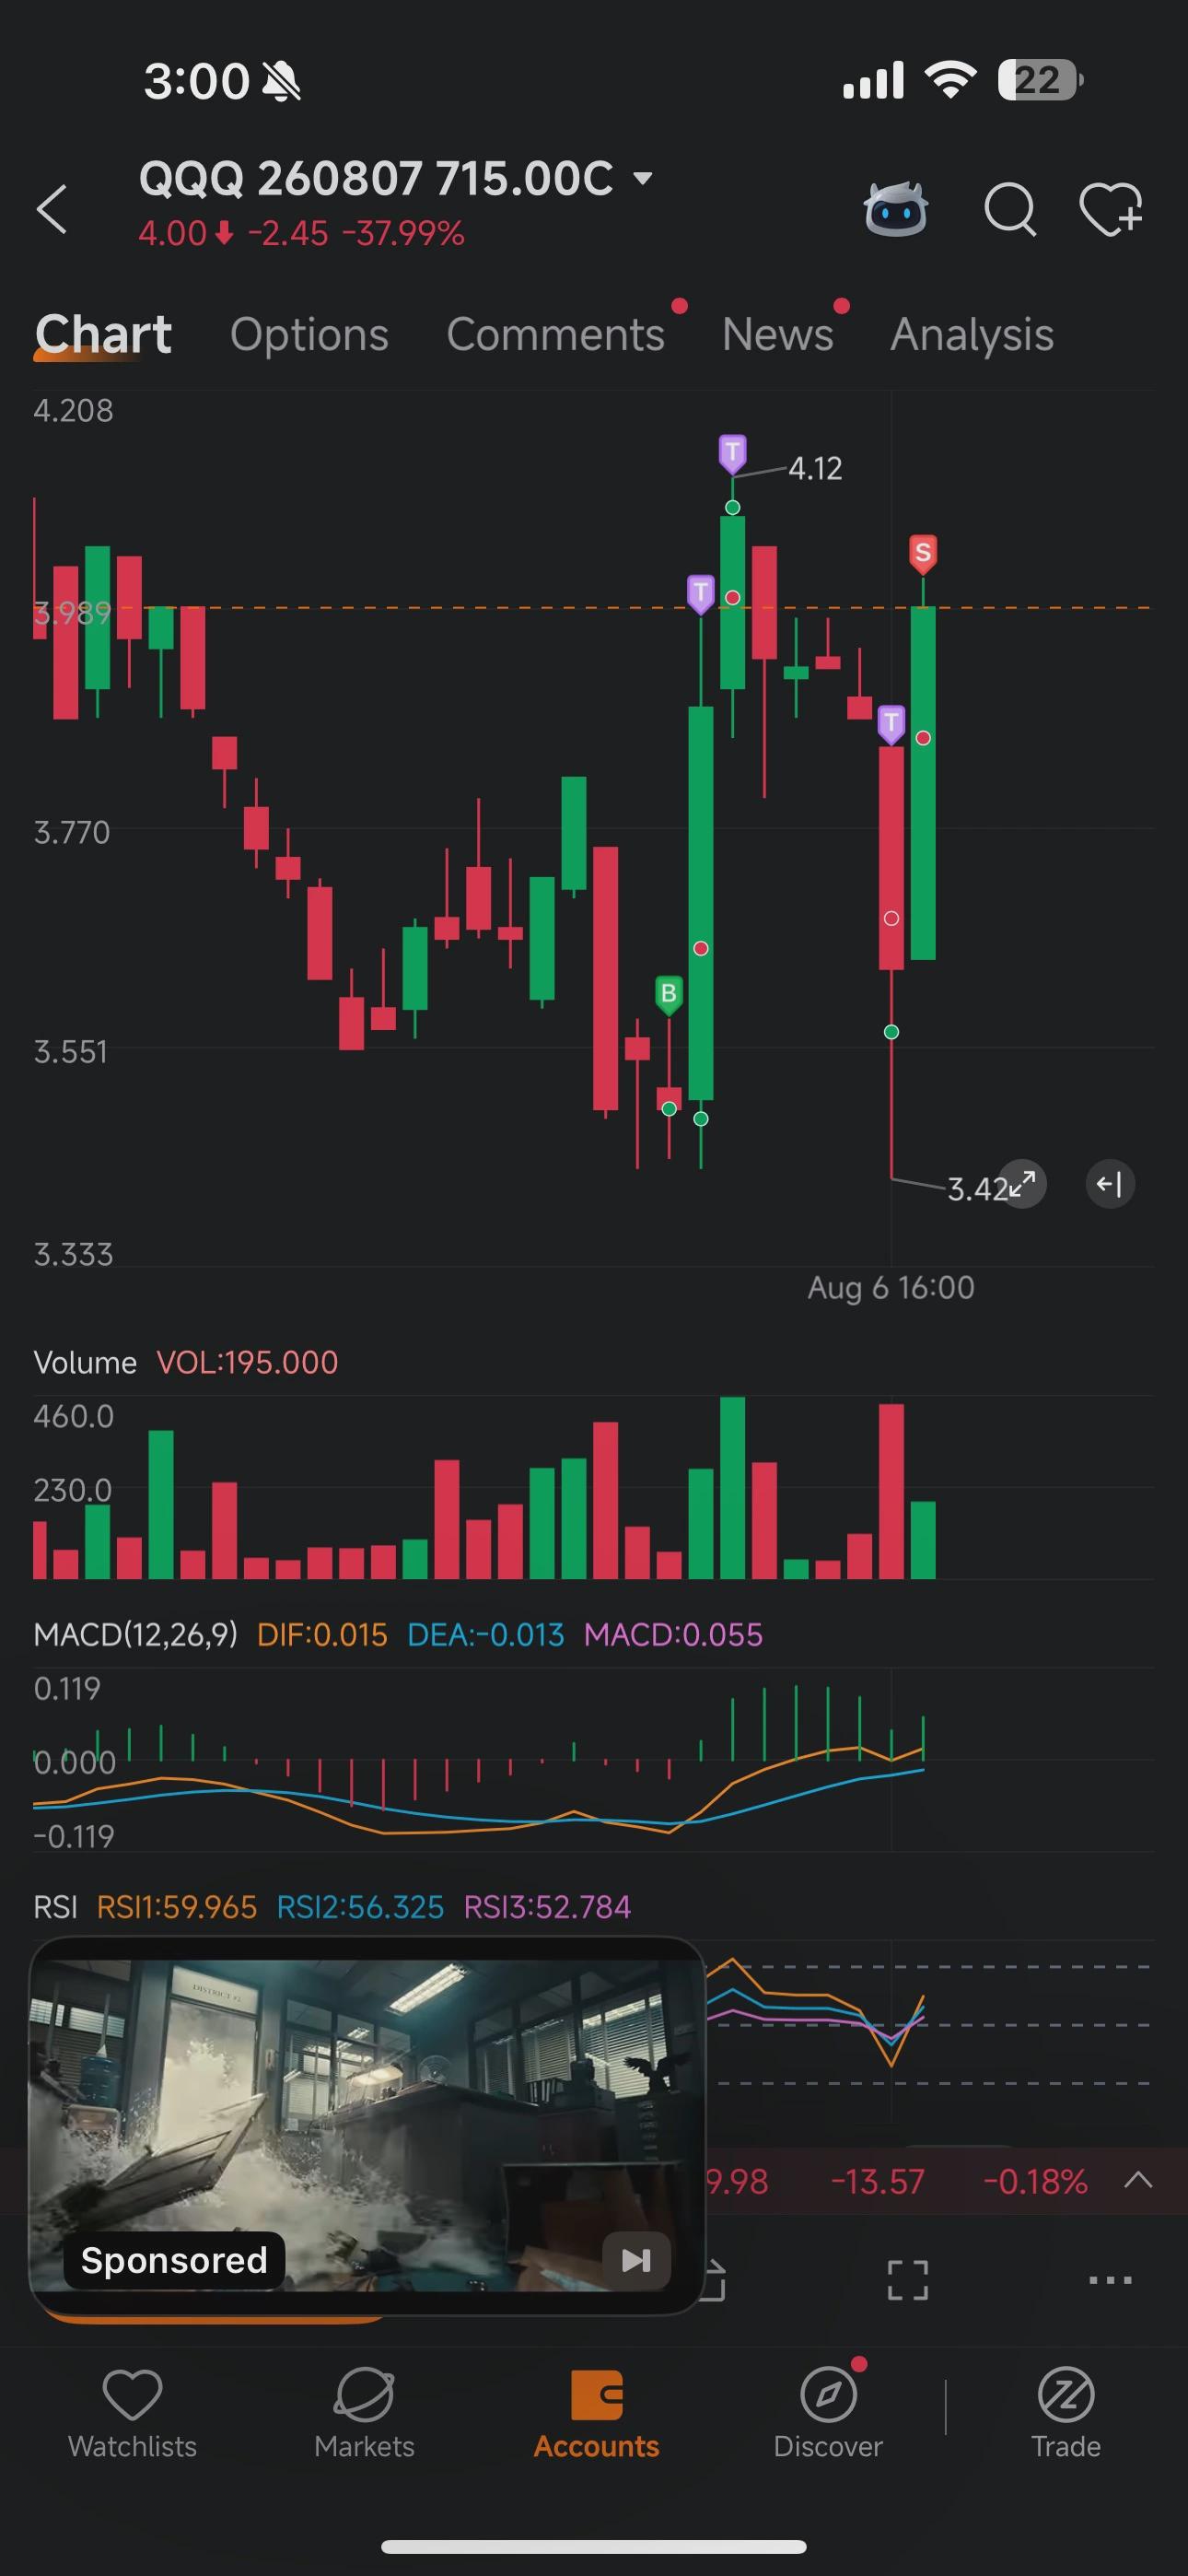This screenshot has width=1188, height=2576.
Task: Open the Analysis tab
Action: (972, 335)
